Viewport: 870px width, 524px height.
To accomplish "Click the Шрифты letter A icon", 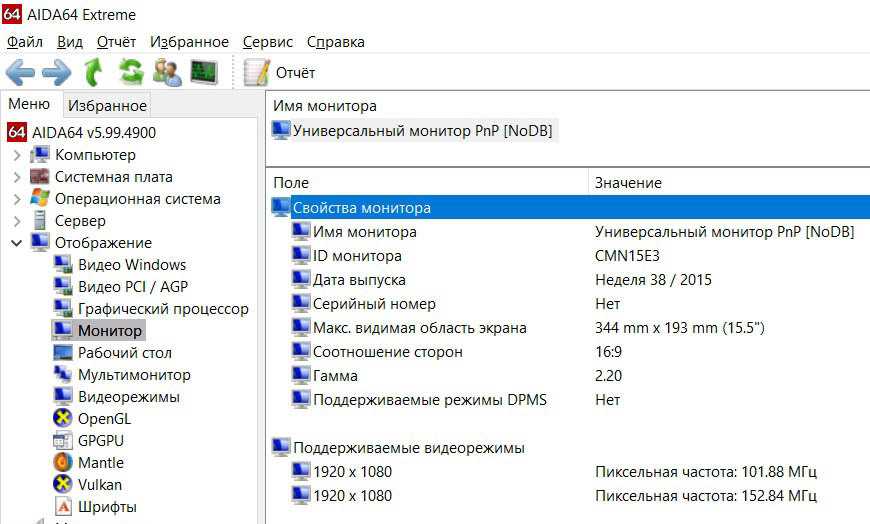I will 63,506.
